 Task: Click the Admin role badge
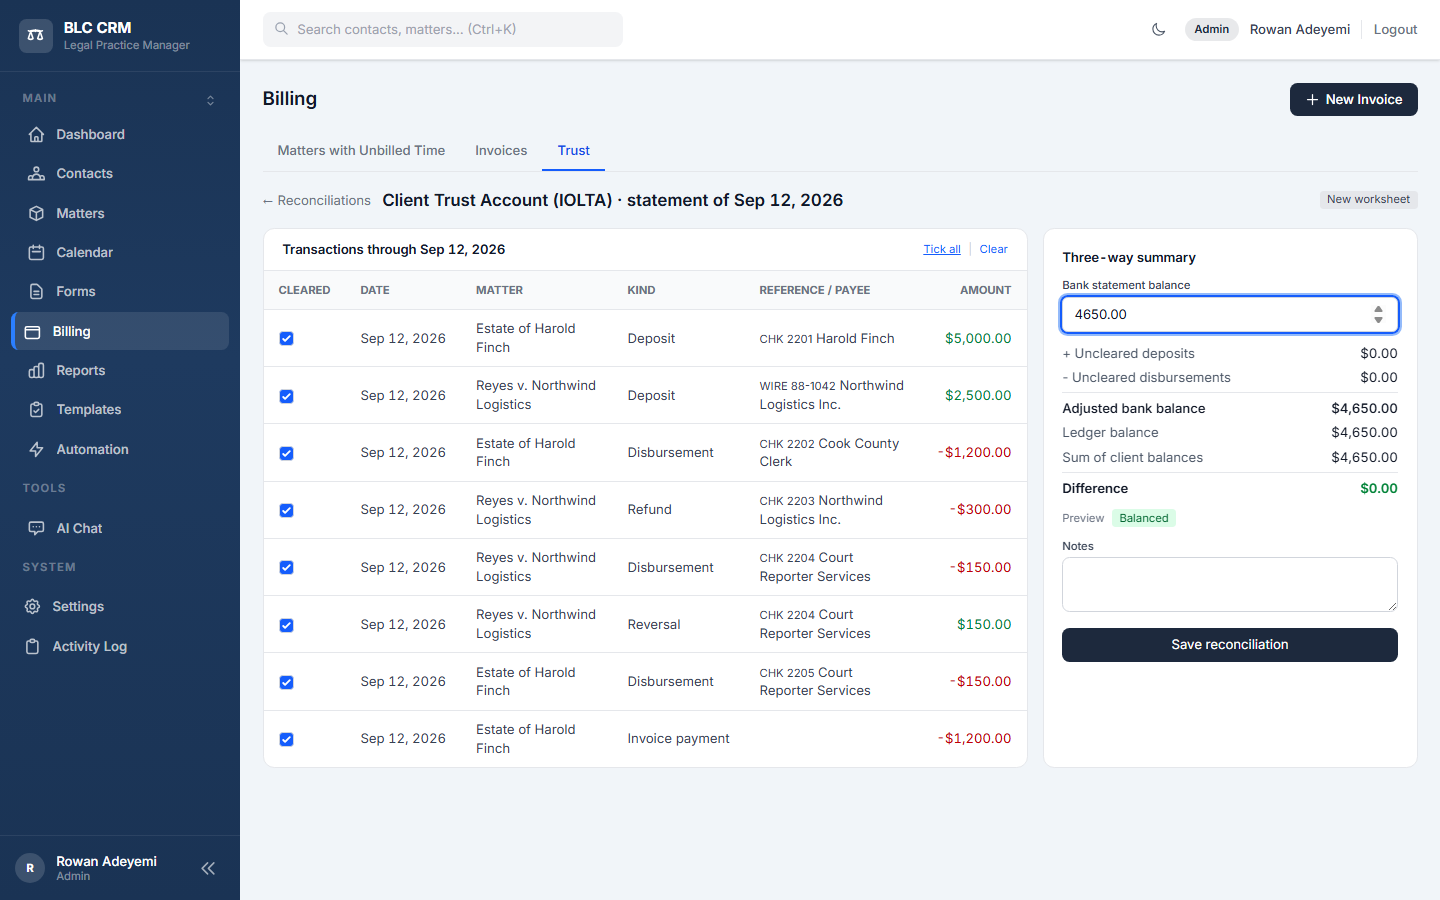pos(1211,29)
